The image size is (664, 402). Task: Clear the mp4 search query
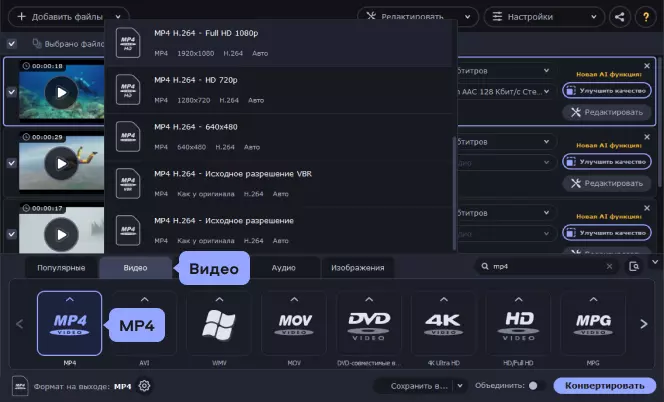coord(609,266)
